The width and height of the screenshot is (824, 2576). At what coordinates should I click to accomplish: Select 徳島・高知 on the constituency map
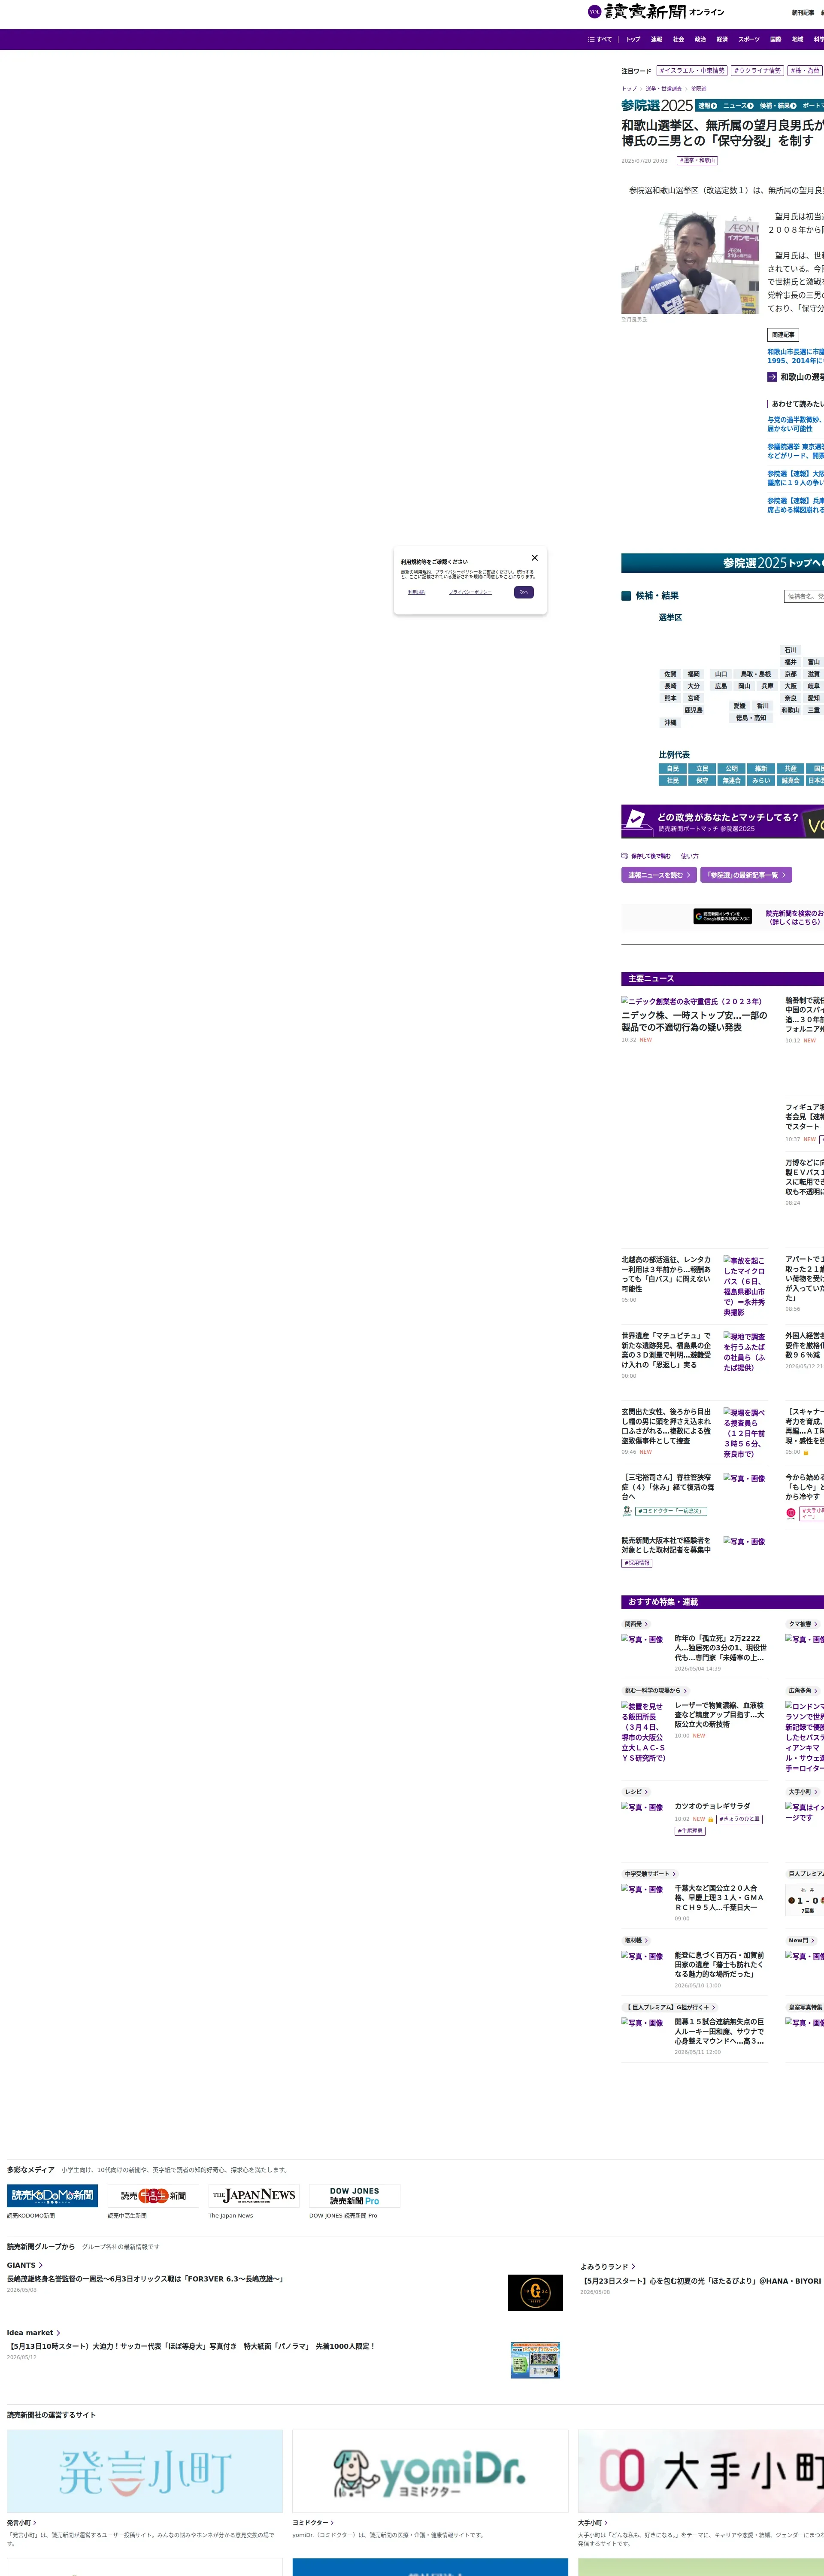[x=751, y=718]
